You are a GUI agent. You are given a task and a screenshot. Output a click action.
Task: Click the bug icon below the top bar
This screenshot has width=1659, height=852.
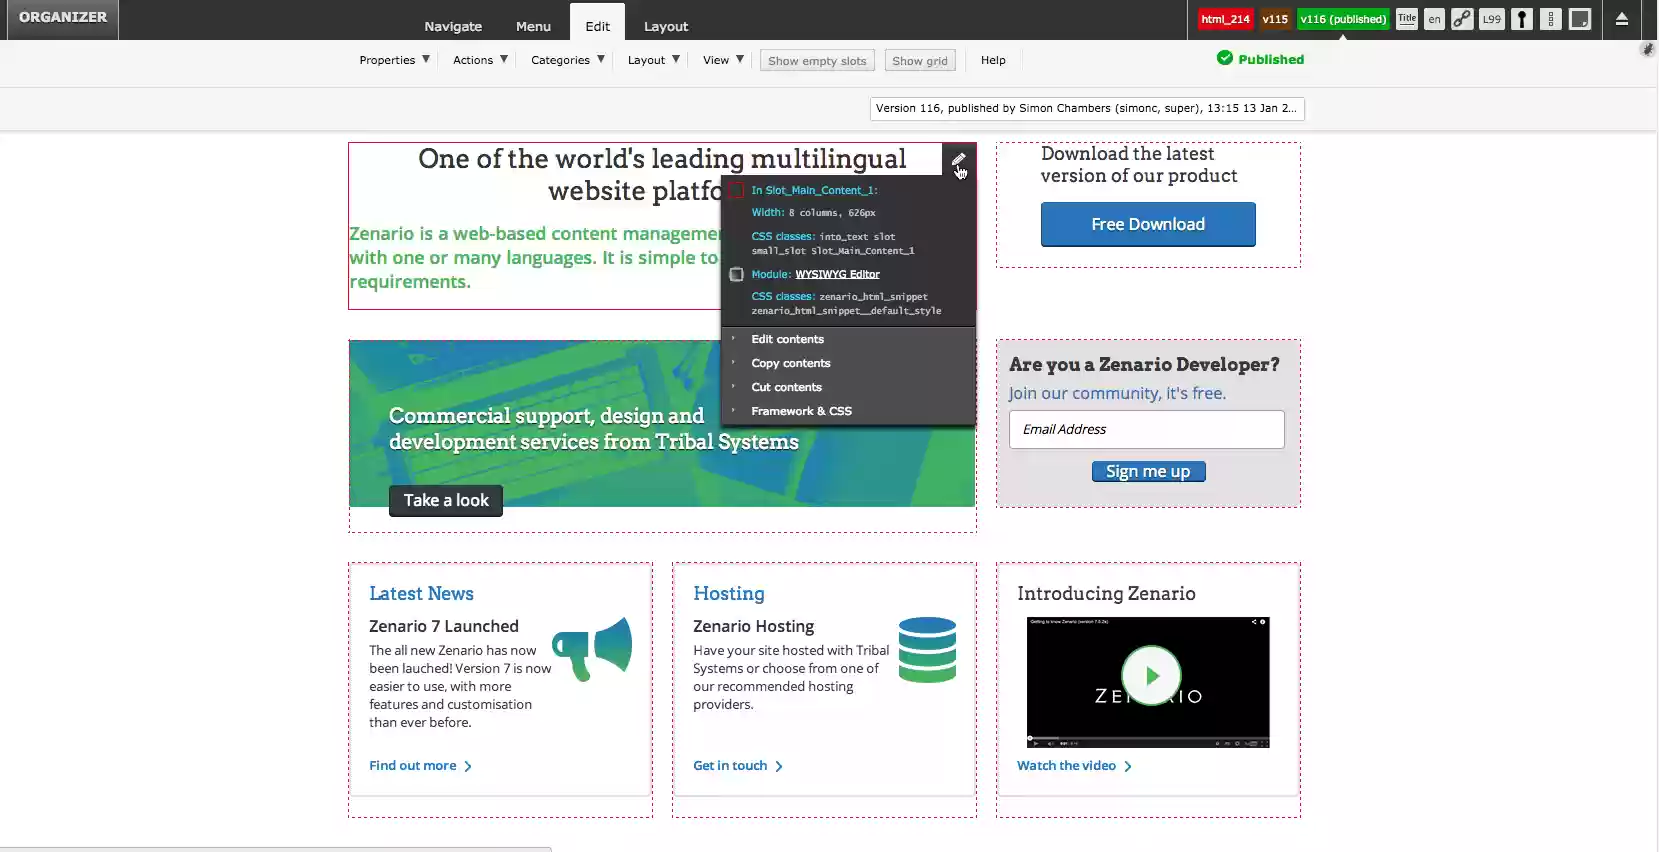1647,49
